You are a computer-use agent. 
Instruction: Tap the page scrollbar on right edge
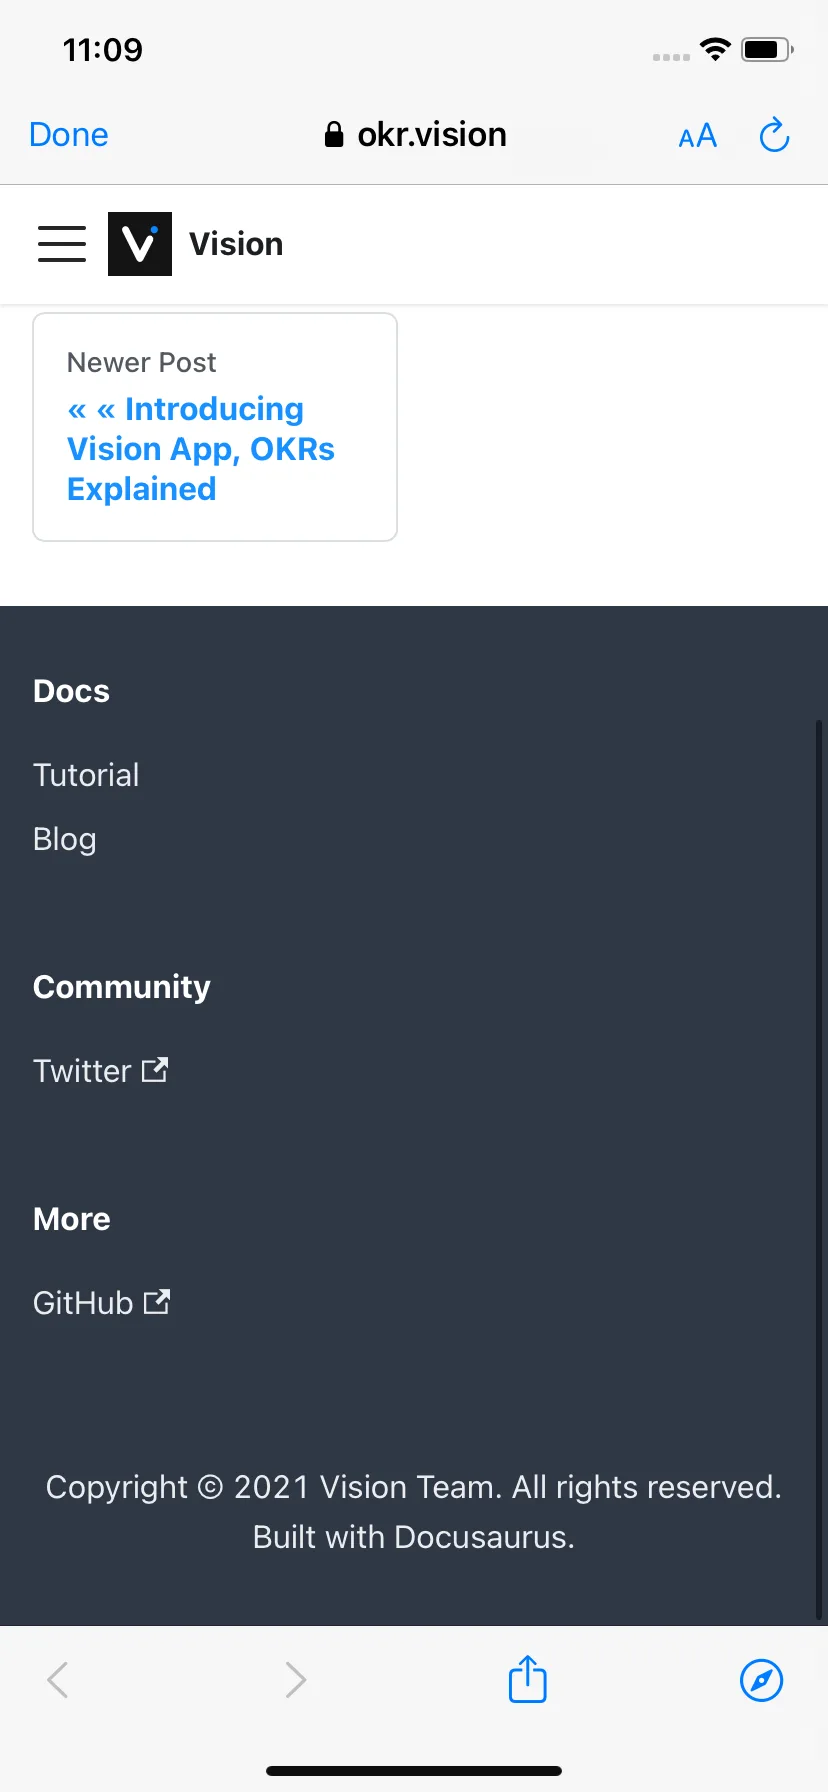819,1170
